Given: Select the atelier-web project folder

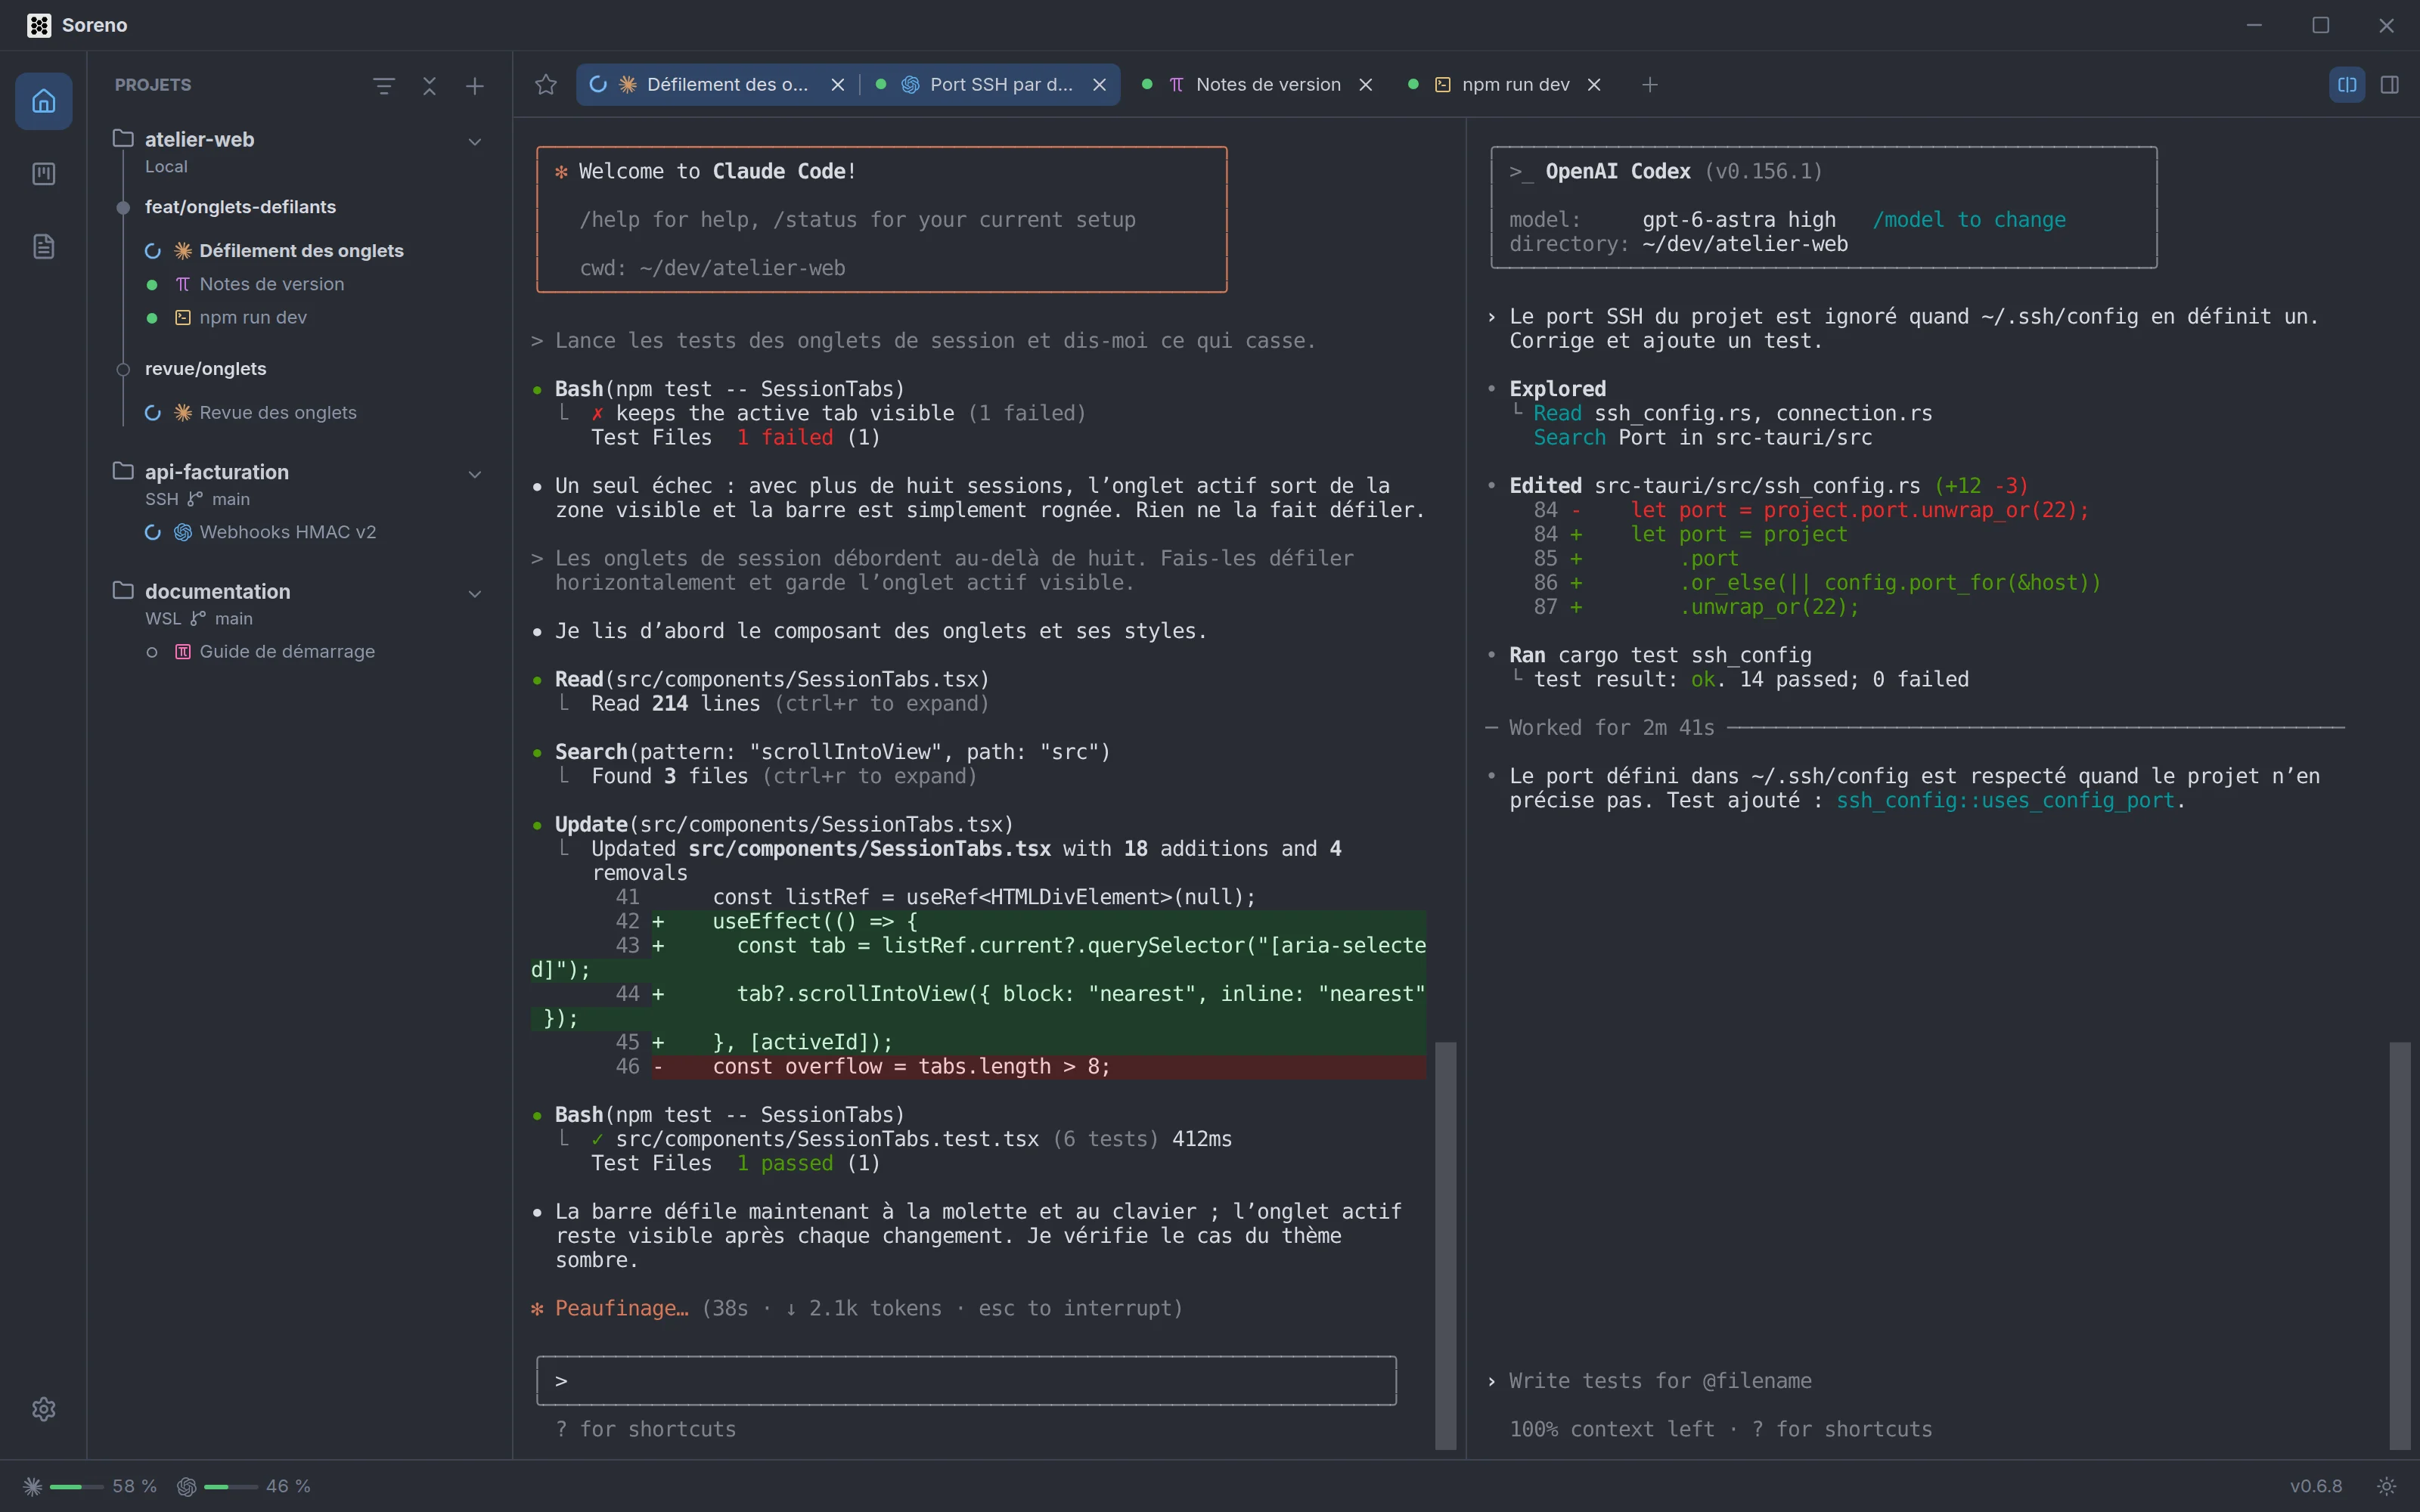Looking at the screenshot, I should pyautogui.click(x=199, y=139).
